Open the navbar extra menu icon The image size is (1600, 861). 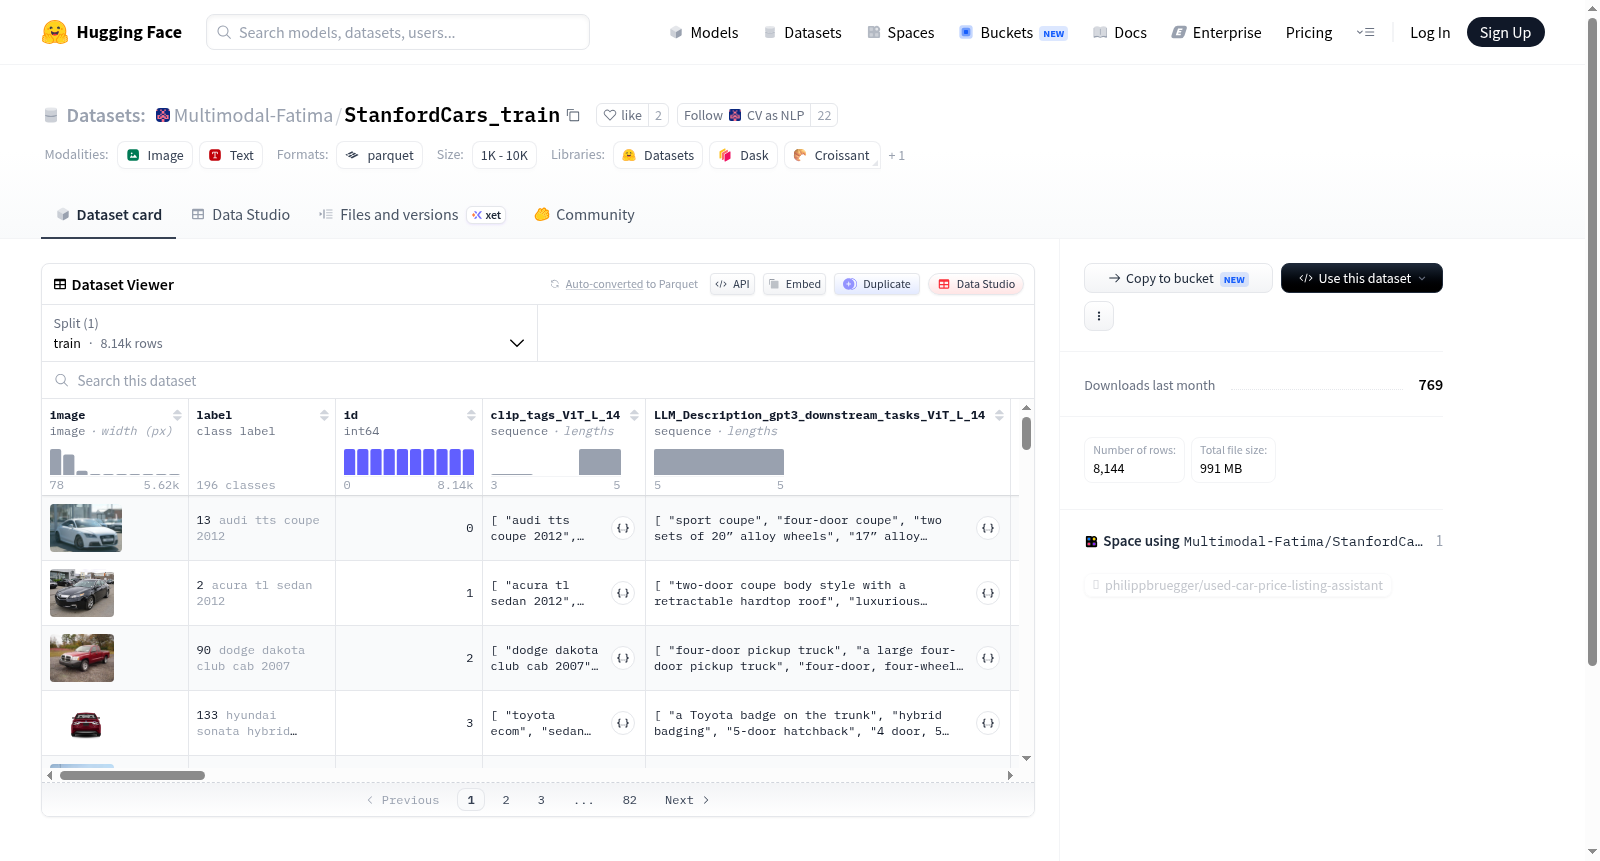point(1365,32)
